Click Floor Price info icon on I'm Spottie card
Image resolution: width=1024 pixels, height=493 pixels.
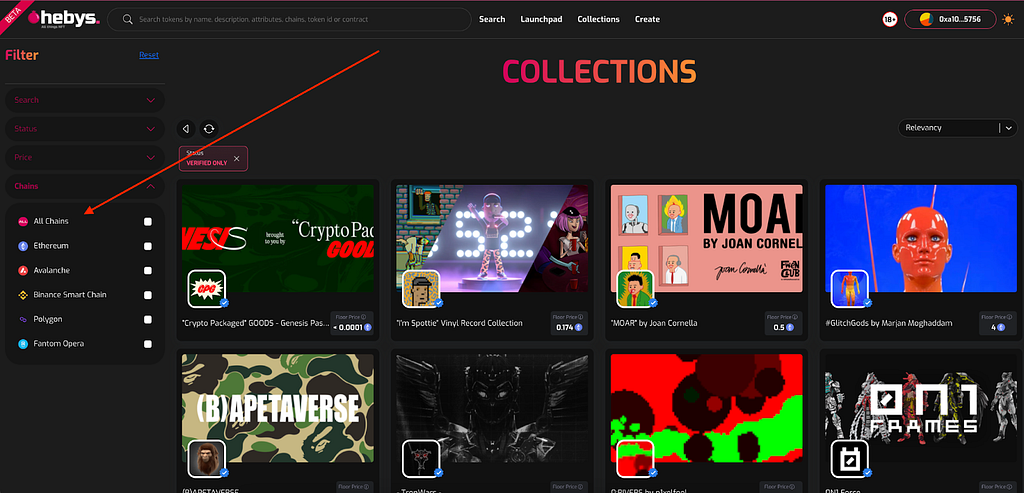pos(583,316)
